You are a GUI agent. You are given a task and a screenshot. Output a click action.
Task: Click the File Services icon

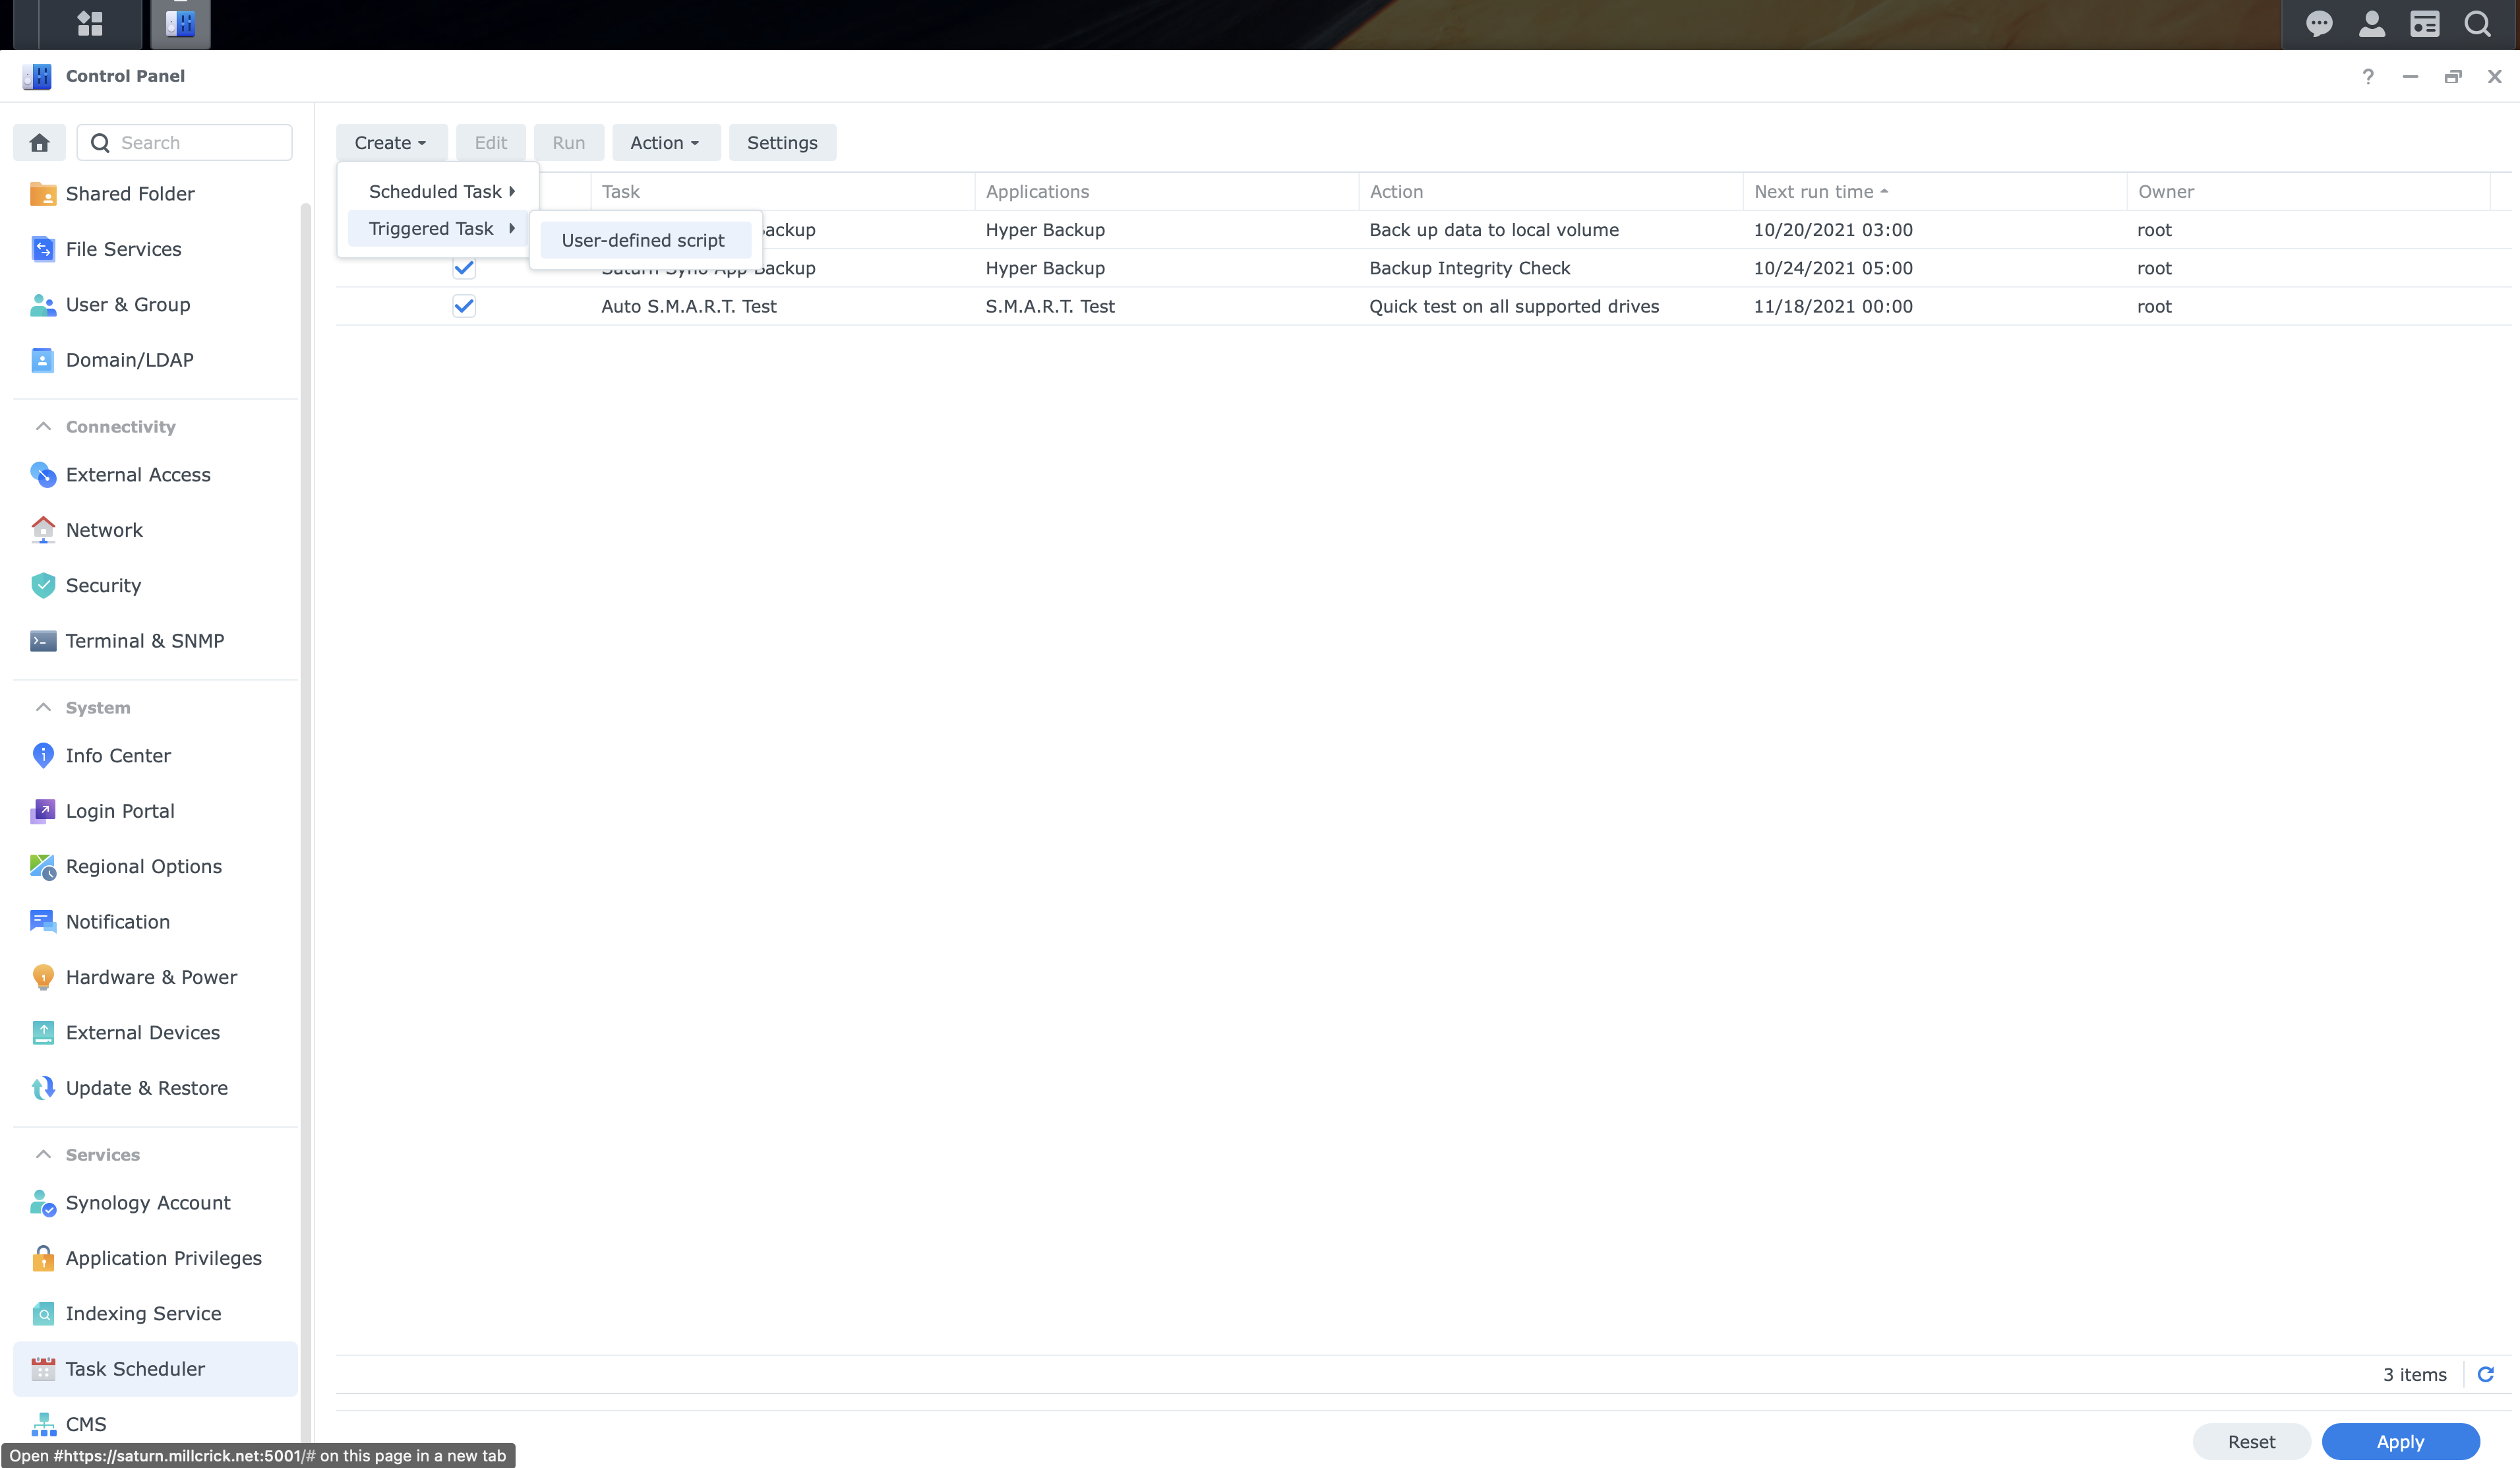43,248
